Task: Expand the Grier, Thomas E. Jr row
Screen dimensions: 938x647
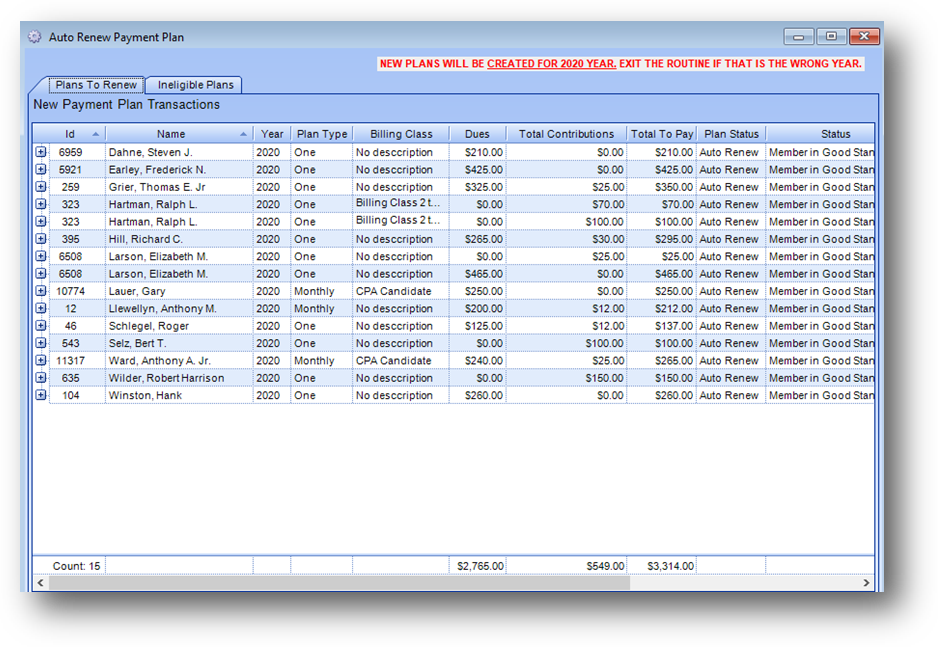Action: pos(41,187)
